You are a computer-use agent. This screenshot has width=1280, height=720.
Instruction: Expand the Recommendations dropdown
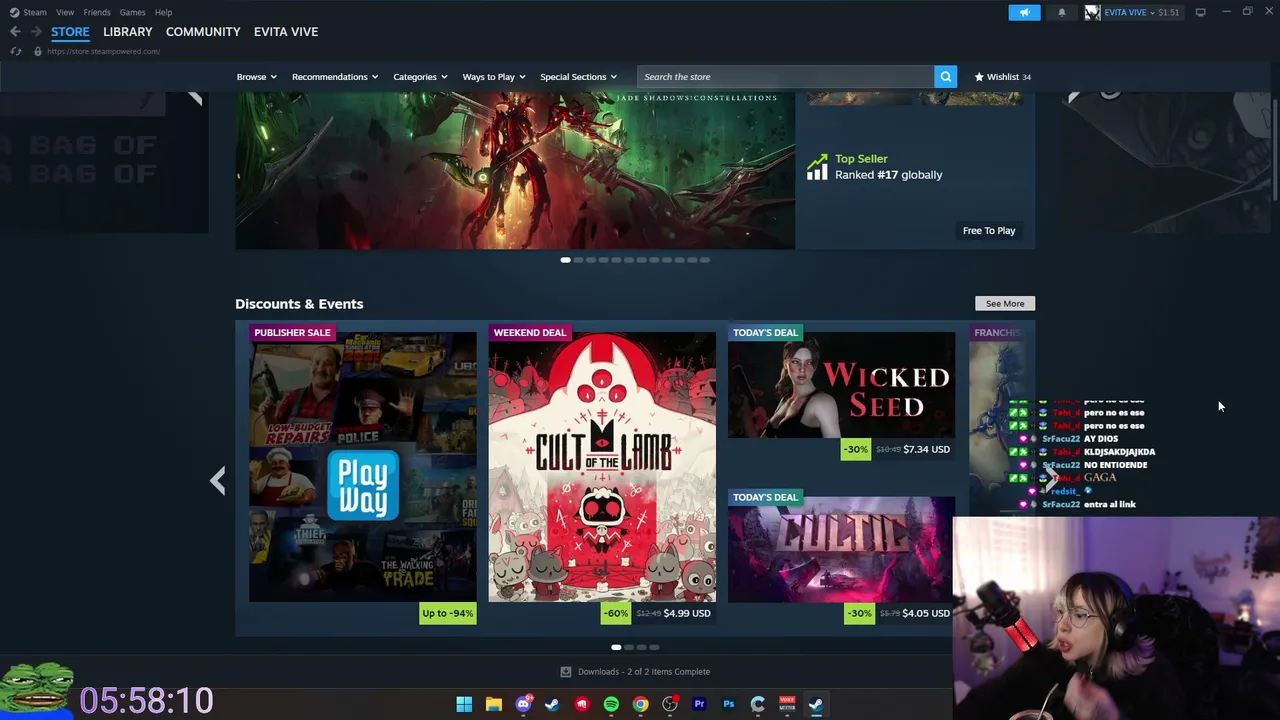pos(335,77)
